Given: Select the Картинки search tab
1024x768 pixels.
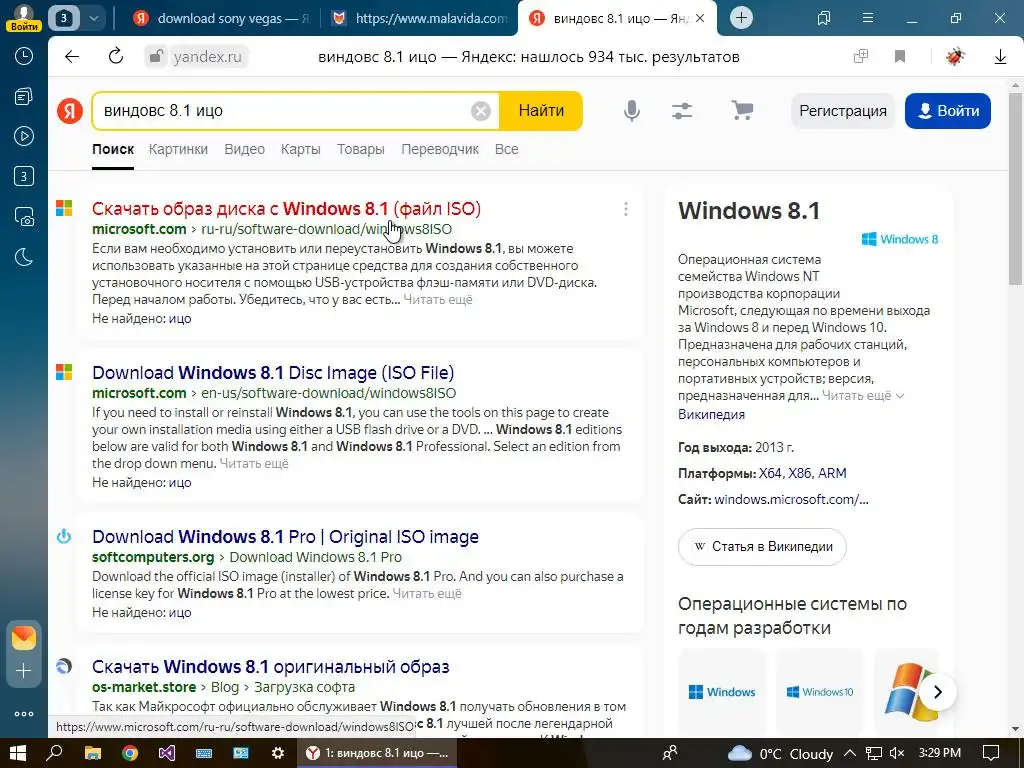Looking at the screenshot, I should pos(178,149).
